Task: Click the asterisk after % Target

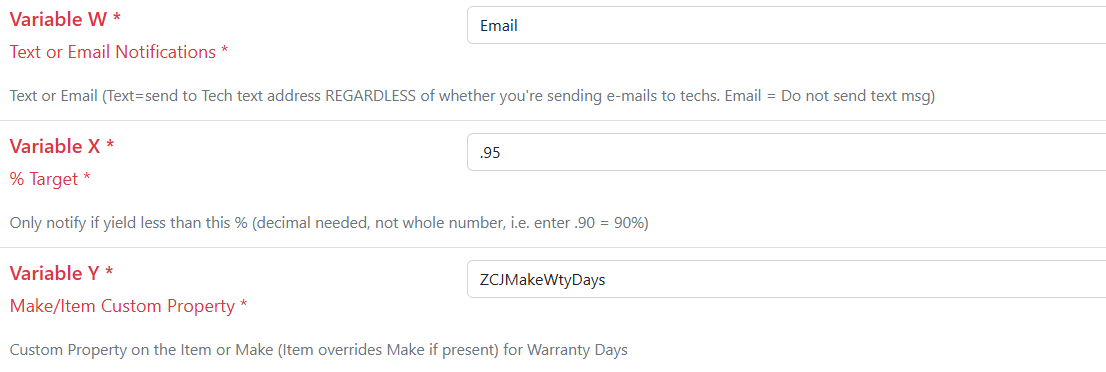Action: pos(86,177)
